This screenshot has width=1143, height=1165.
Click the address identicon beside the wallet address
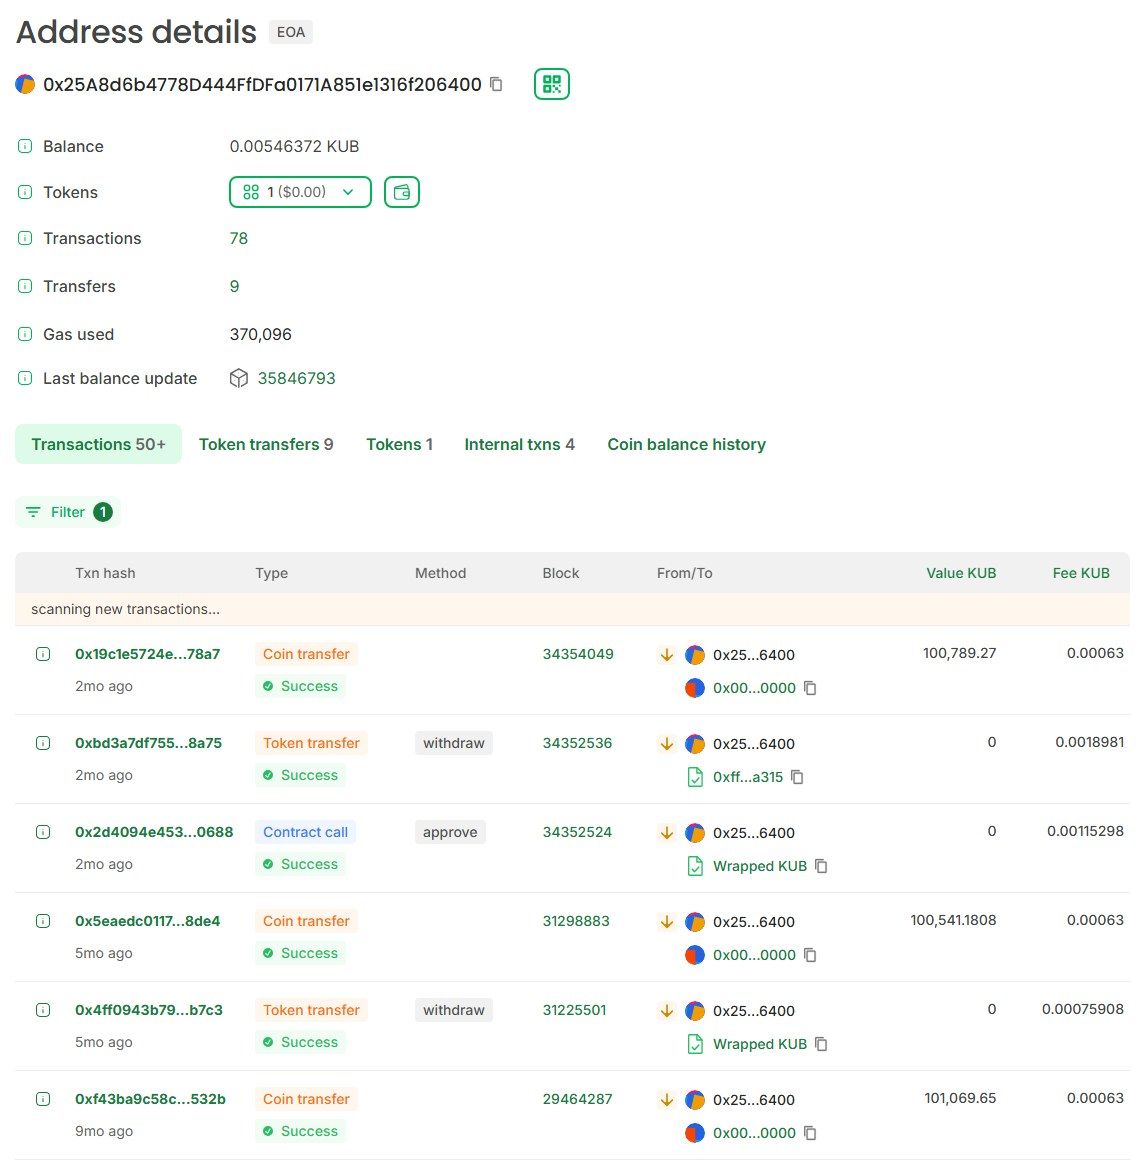(25, 85)
